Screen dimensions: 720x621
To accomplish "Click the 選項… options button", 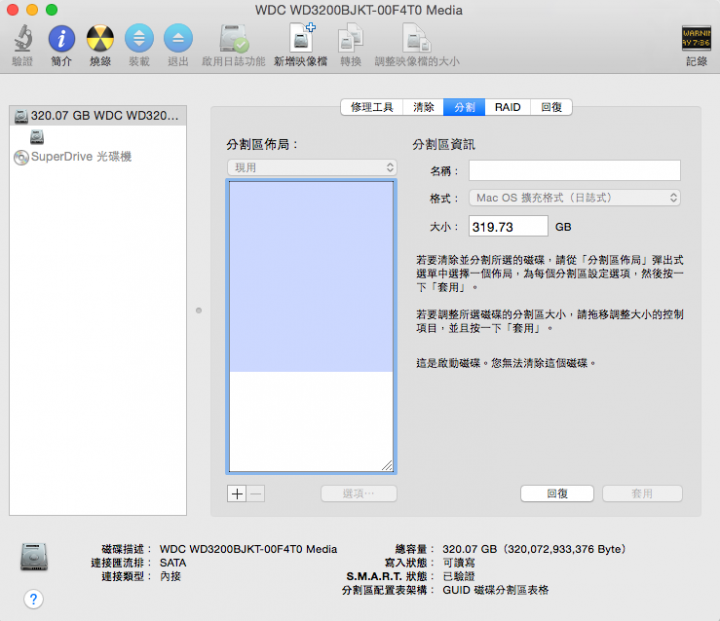I will (x=359, y=494).
